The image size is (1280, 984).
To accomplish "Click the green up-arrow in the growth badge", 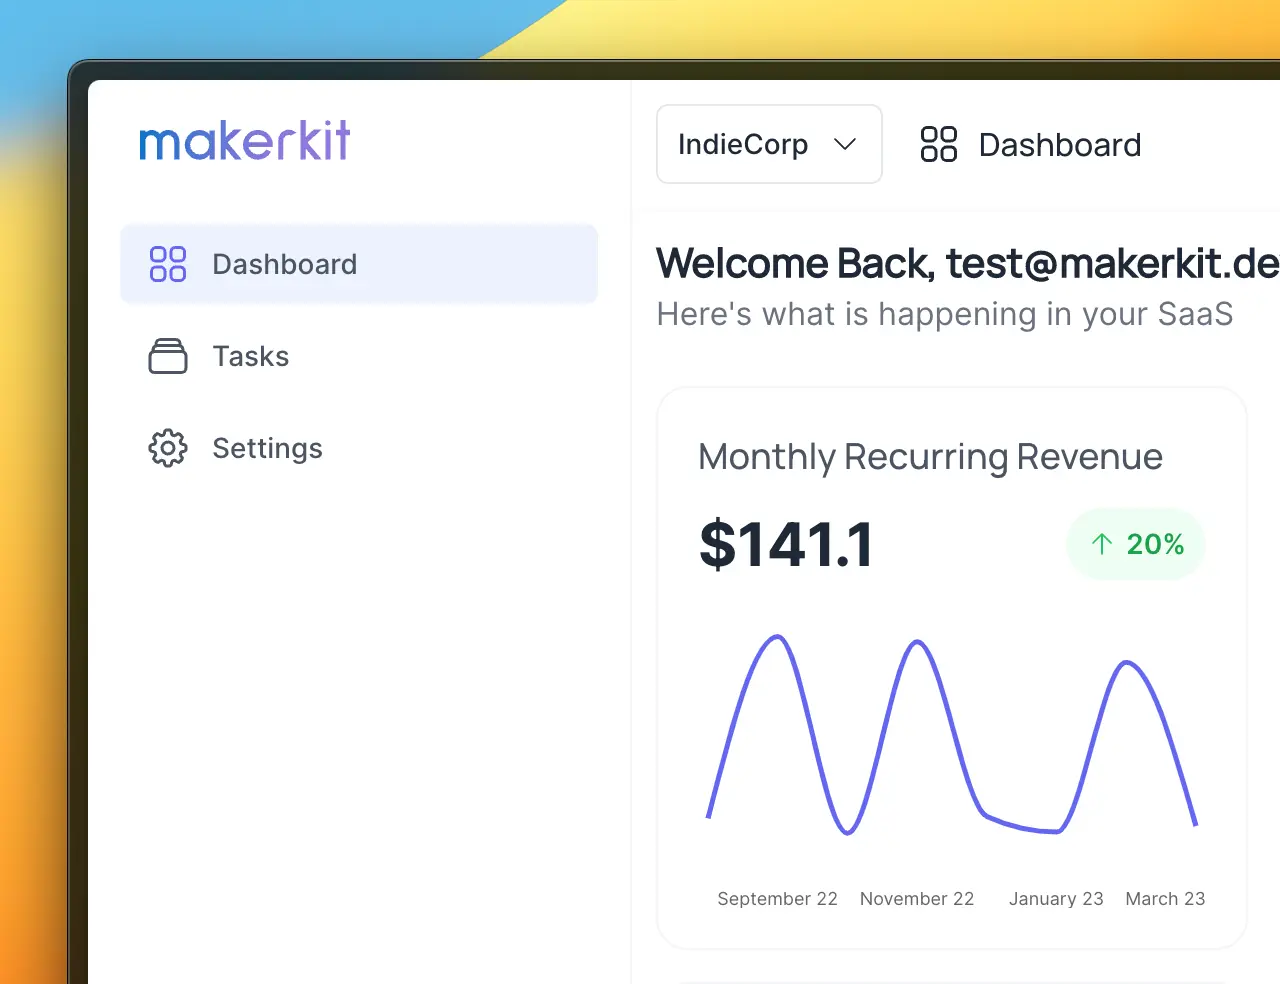I will 1102,544.
